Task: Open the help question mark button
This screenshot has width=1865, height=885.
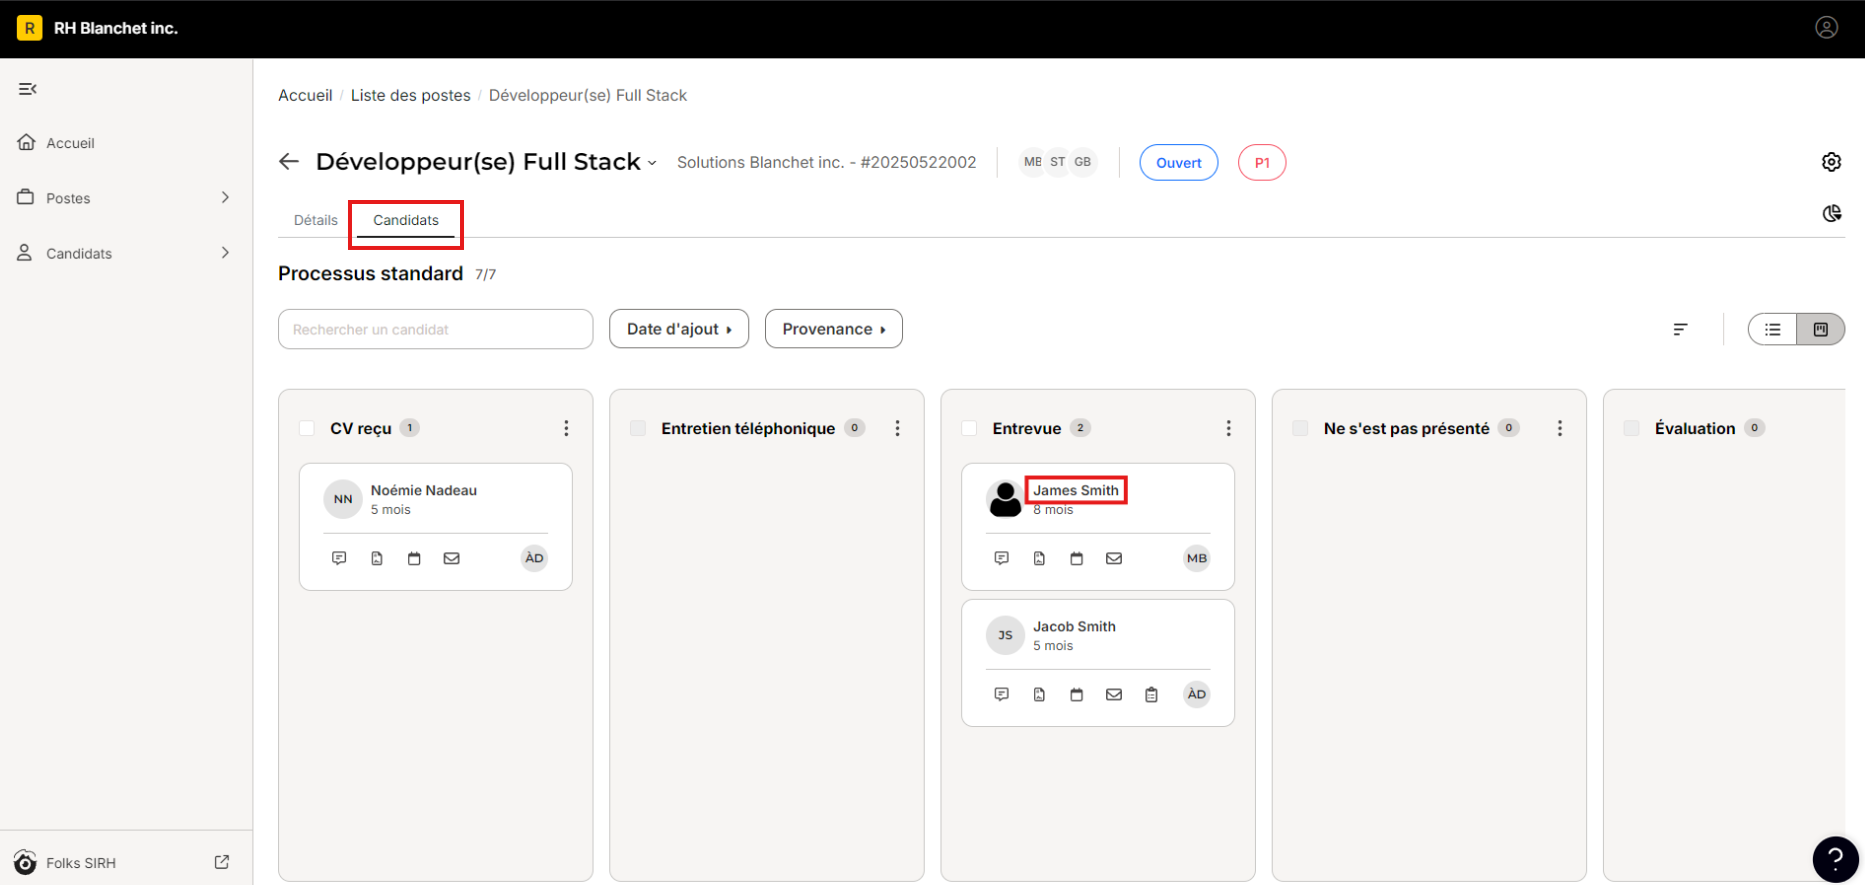Action: tap(1835, 858)
